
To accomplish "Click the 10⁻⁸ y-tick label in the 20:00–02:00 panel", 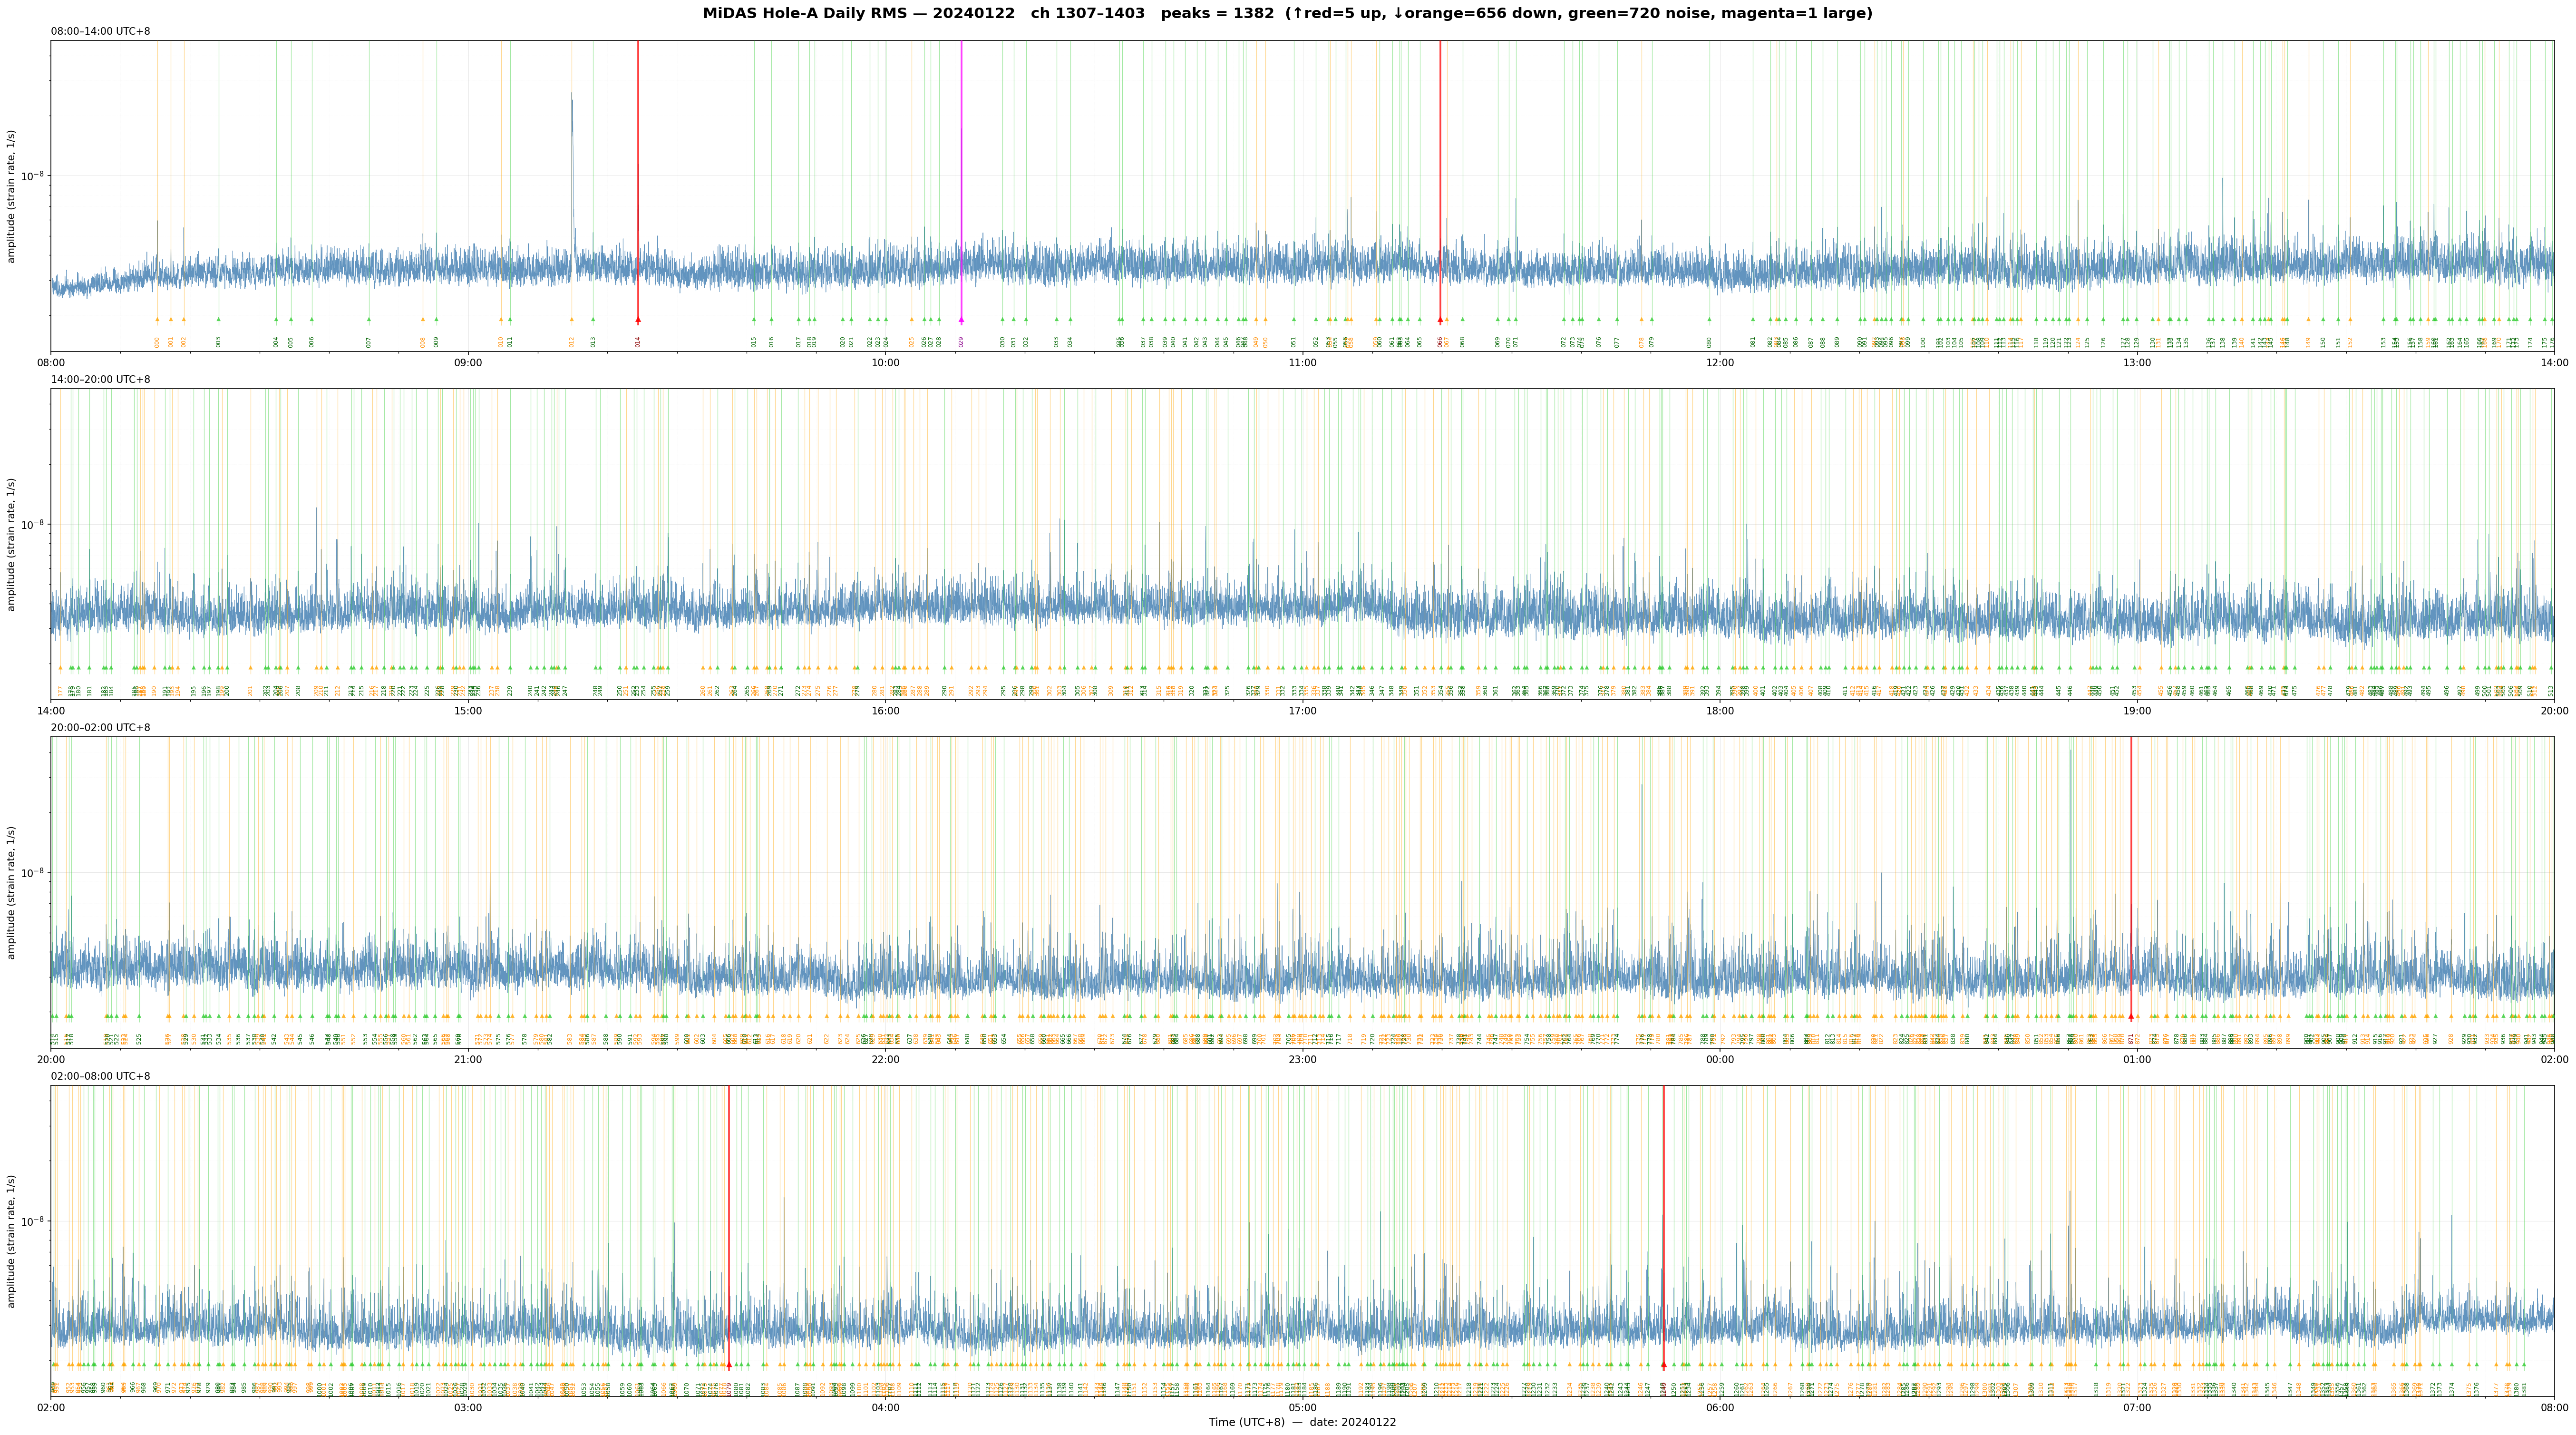I will tap(33, 872).
